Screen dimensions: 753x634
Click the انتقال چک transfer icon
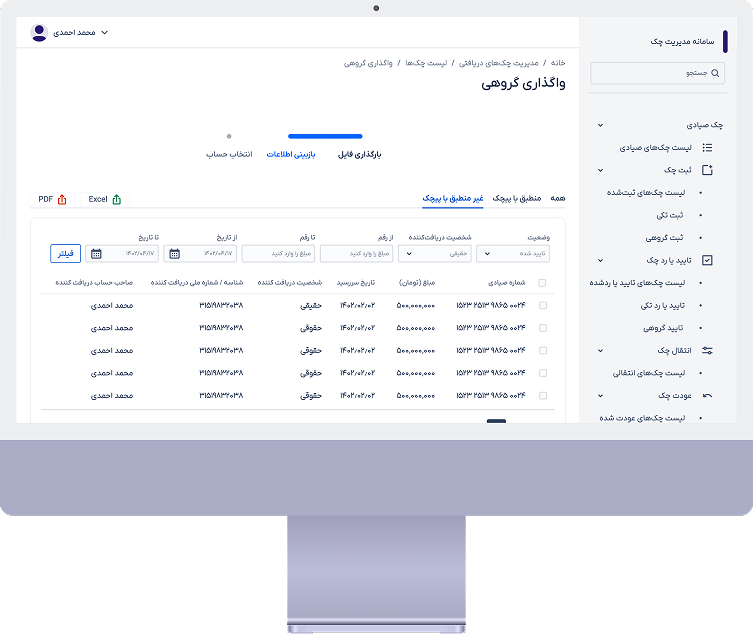(708, 350)
